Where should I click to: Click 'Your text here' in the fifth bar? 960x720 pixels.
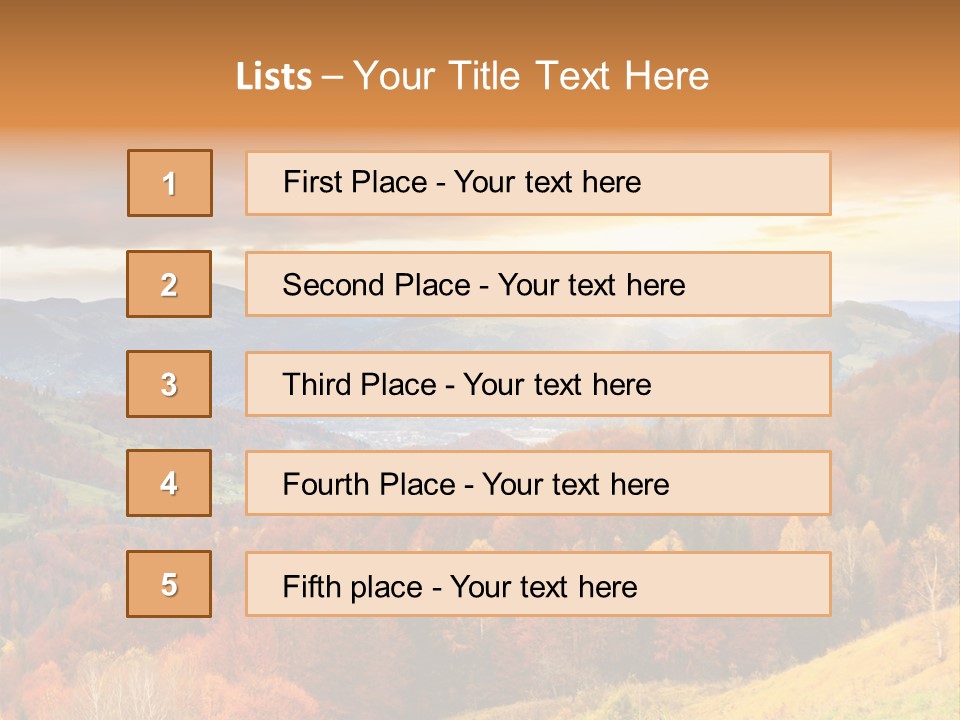click(544, 587)
